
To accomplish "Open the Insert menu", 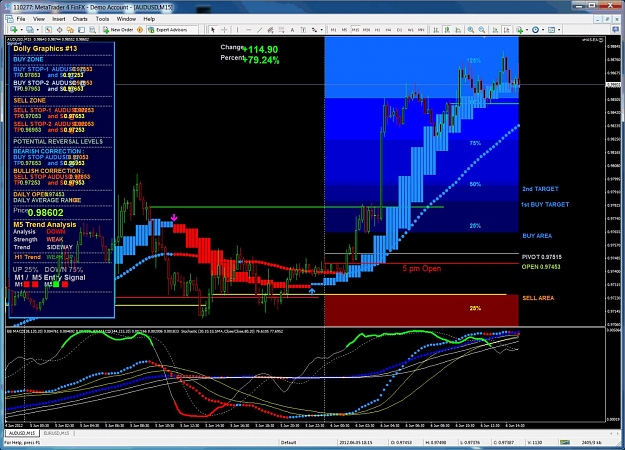I will pyautogui.click(x=59, y=19).
